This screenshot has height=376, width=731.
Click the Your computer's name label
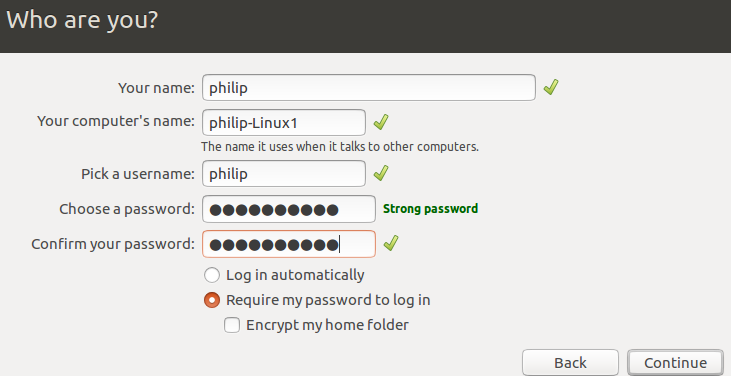click(x=116, y=121)
